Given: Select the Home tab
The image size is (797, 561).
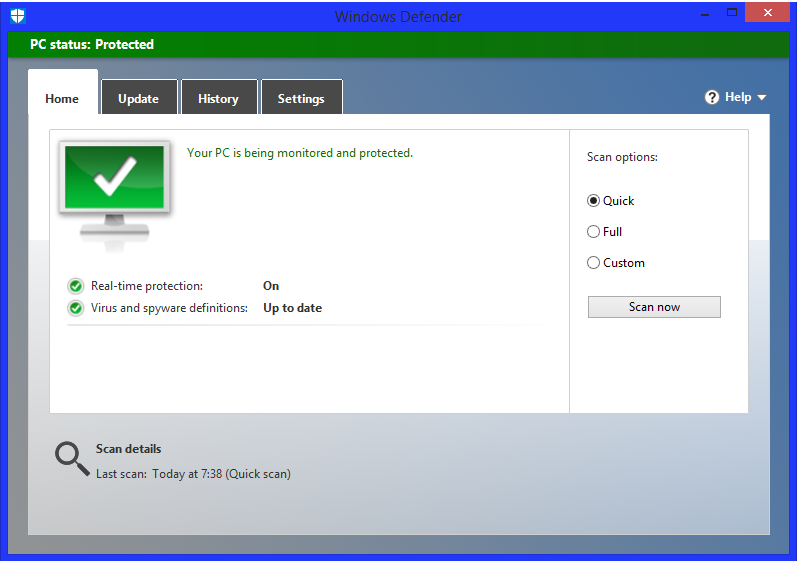Looking at the screenshot, I should pyautogui.click(x=62, y=99).
